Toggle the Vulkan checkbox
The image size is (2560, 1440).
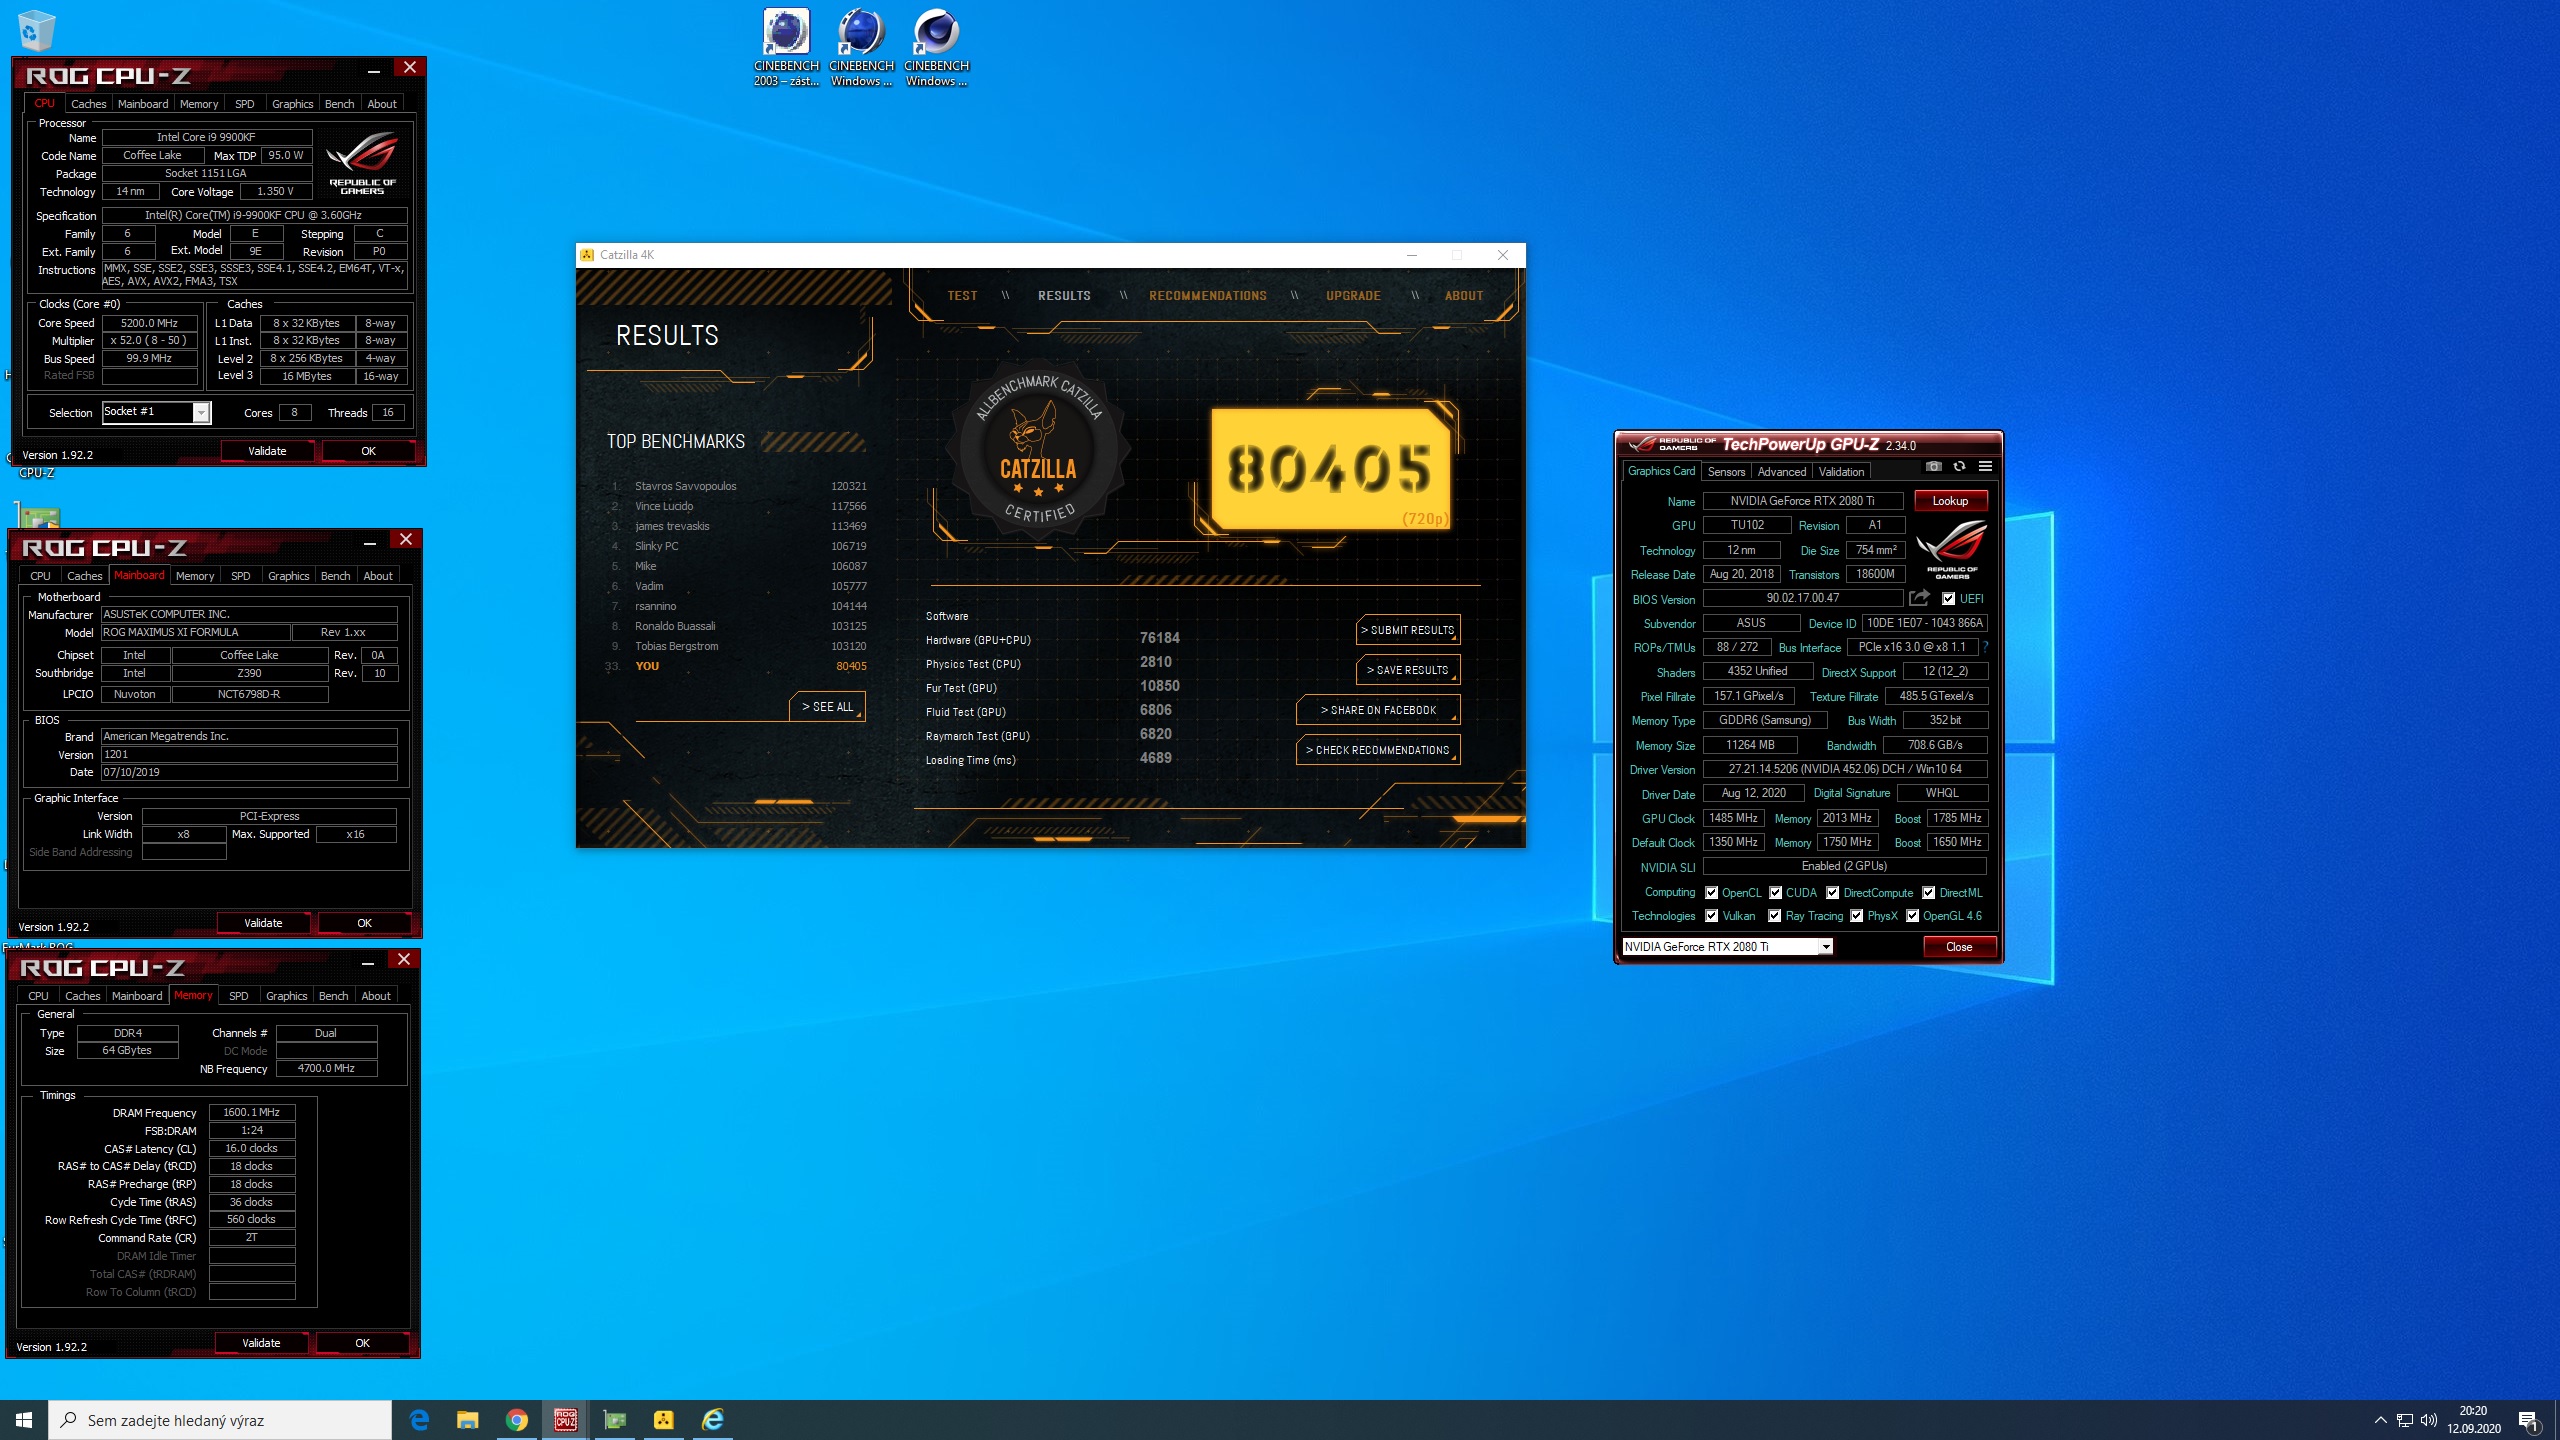tap(1711, 916)
